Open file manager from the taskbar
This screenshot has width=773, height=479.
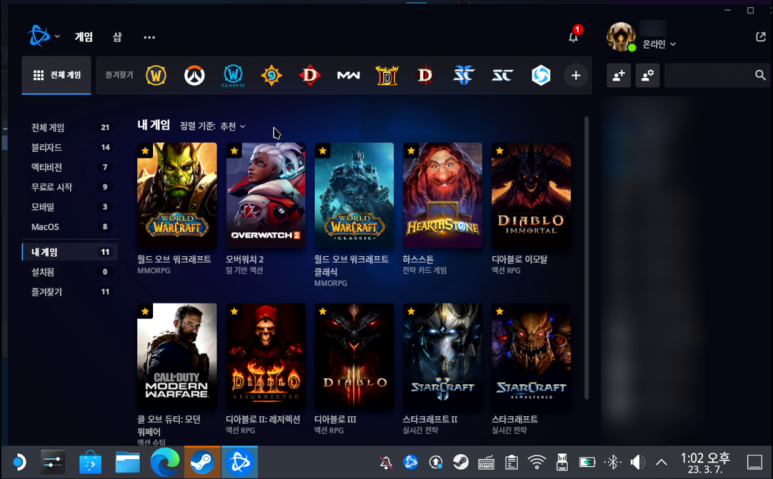tap(127, 462)
